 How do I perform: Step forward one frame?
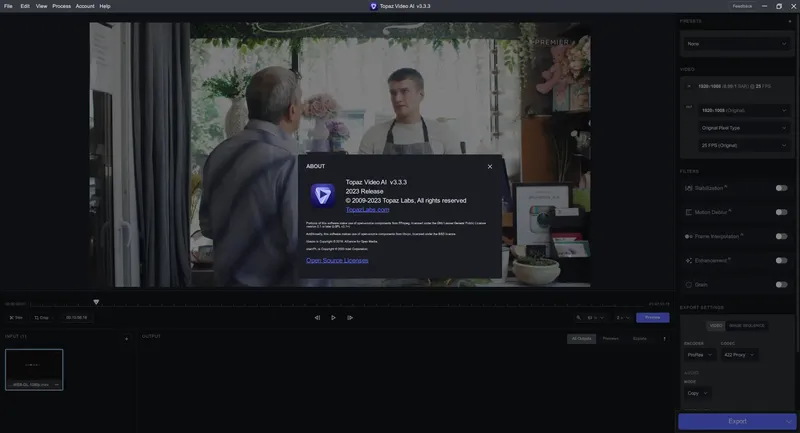click(x=350, y=318)
